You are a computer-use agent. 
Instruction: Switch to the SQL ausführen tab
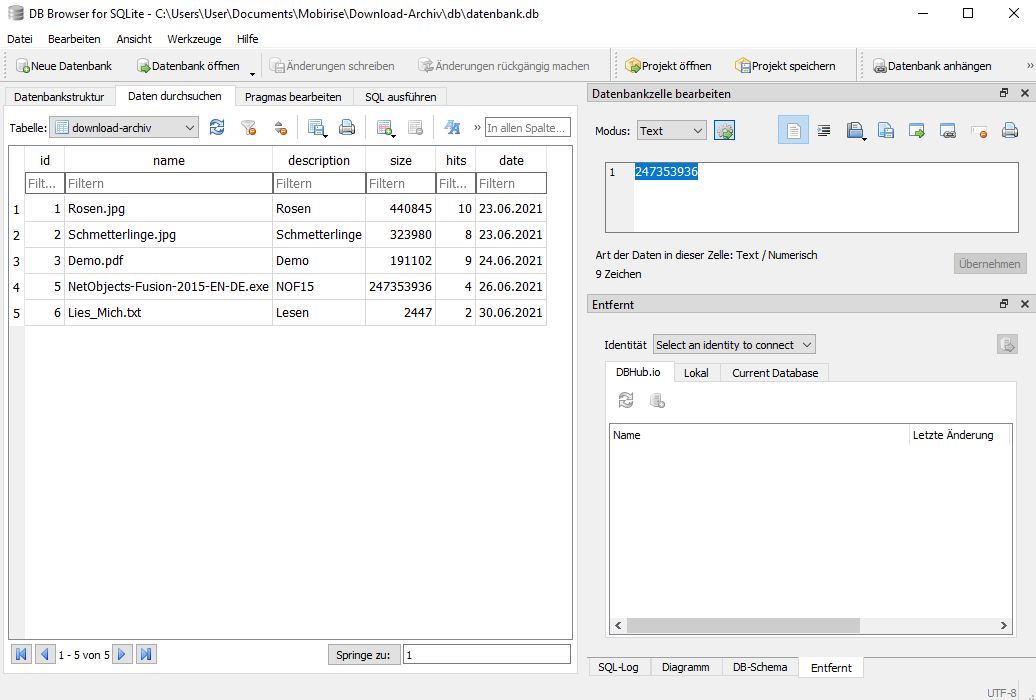point(400,97)
